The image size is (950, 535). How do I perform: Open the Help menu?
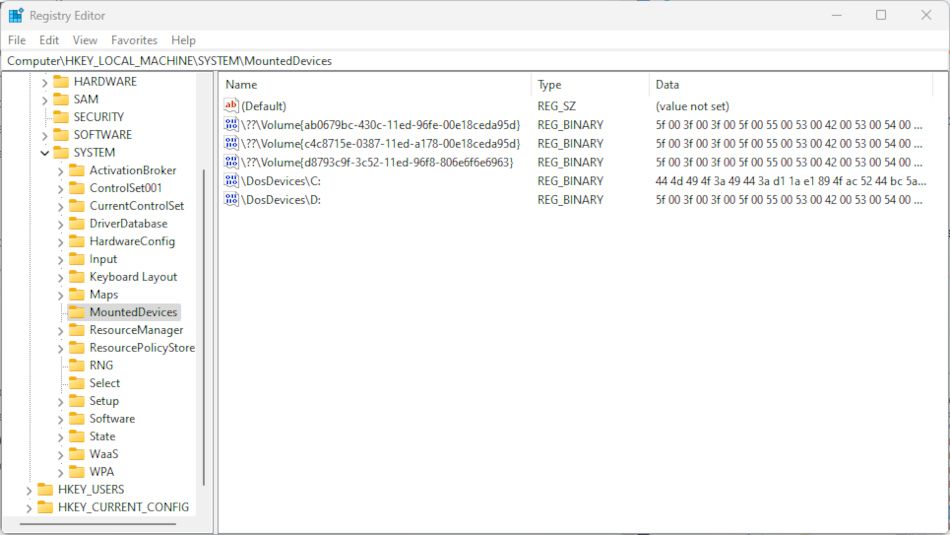(x=183, y=40)
